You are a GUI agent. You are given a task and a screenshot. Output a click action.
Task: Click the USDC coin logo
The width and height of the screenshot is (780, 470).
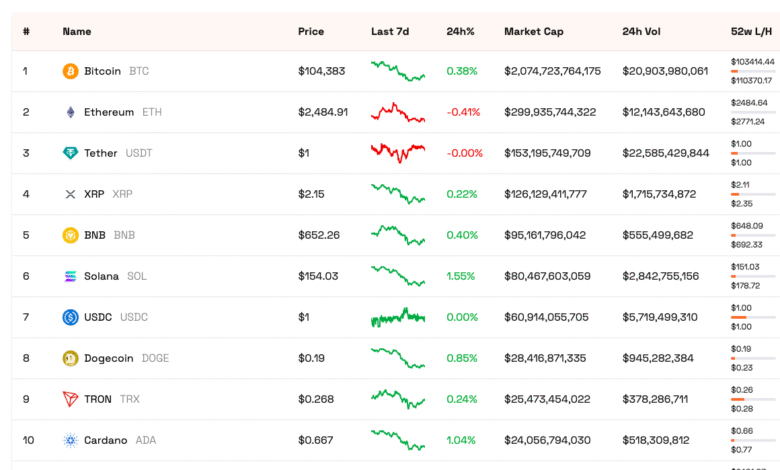click(x=70, y=317)
